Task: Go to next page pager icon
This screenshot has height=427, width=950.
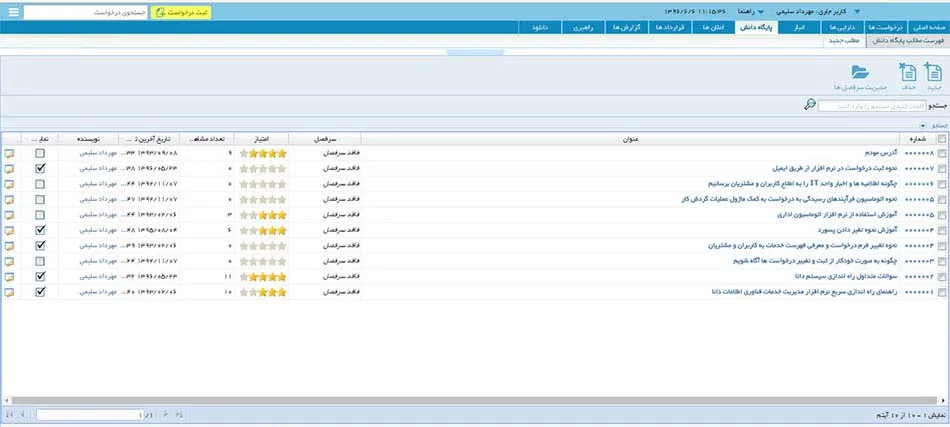Action: pos(165,415)
